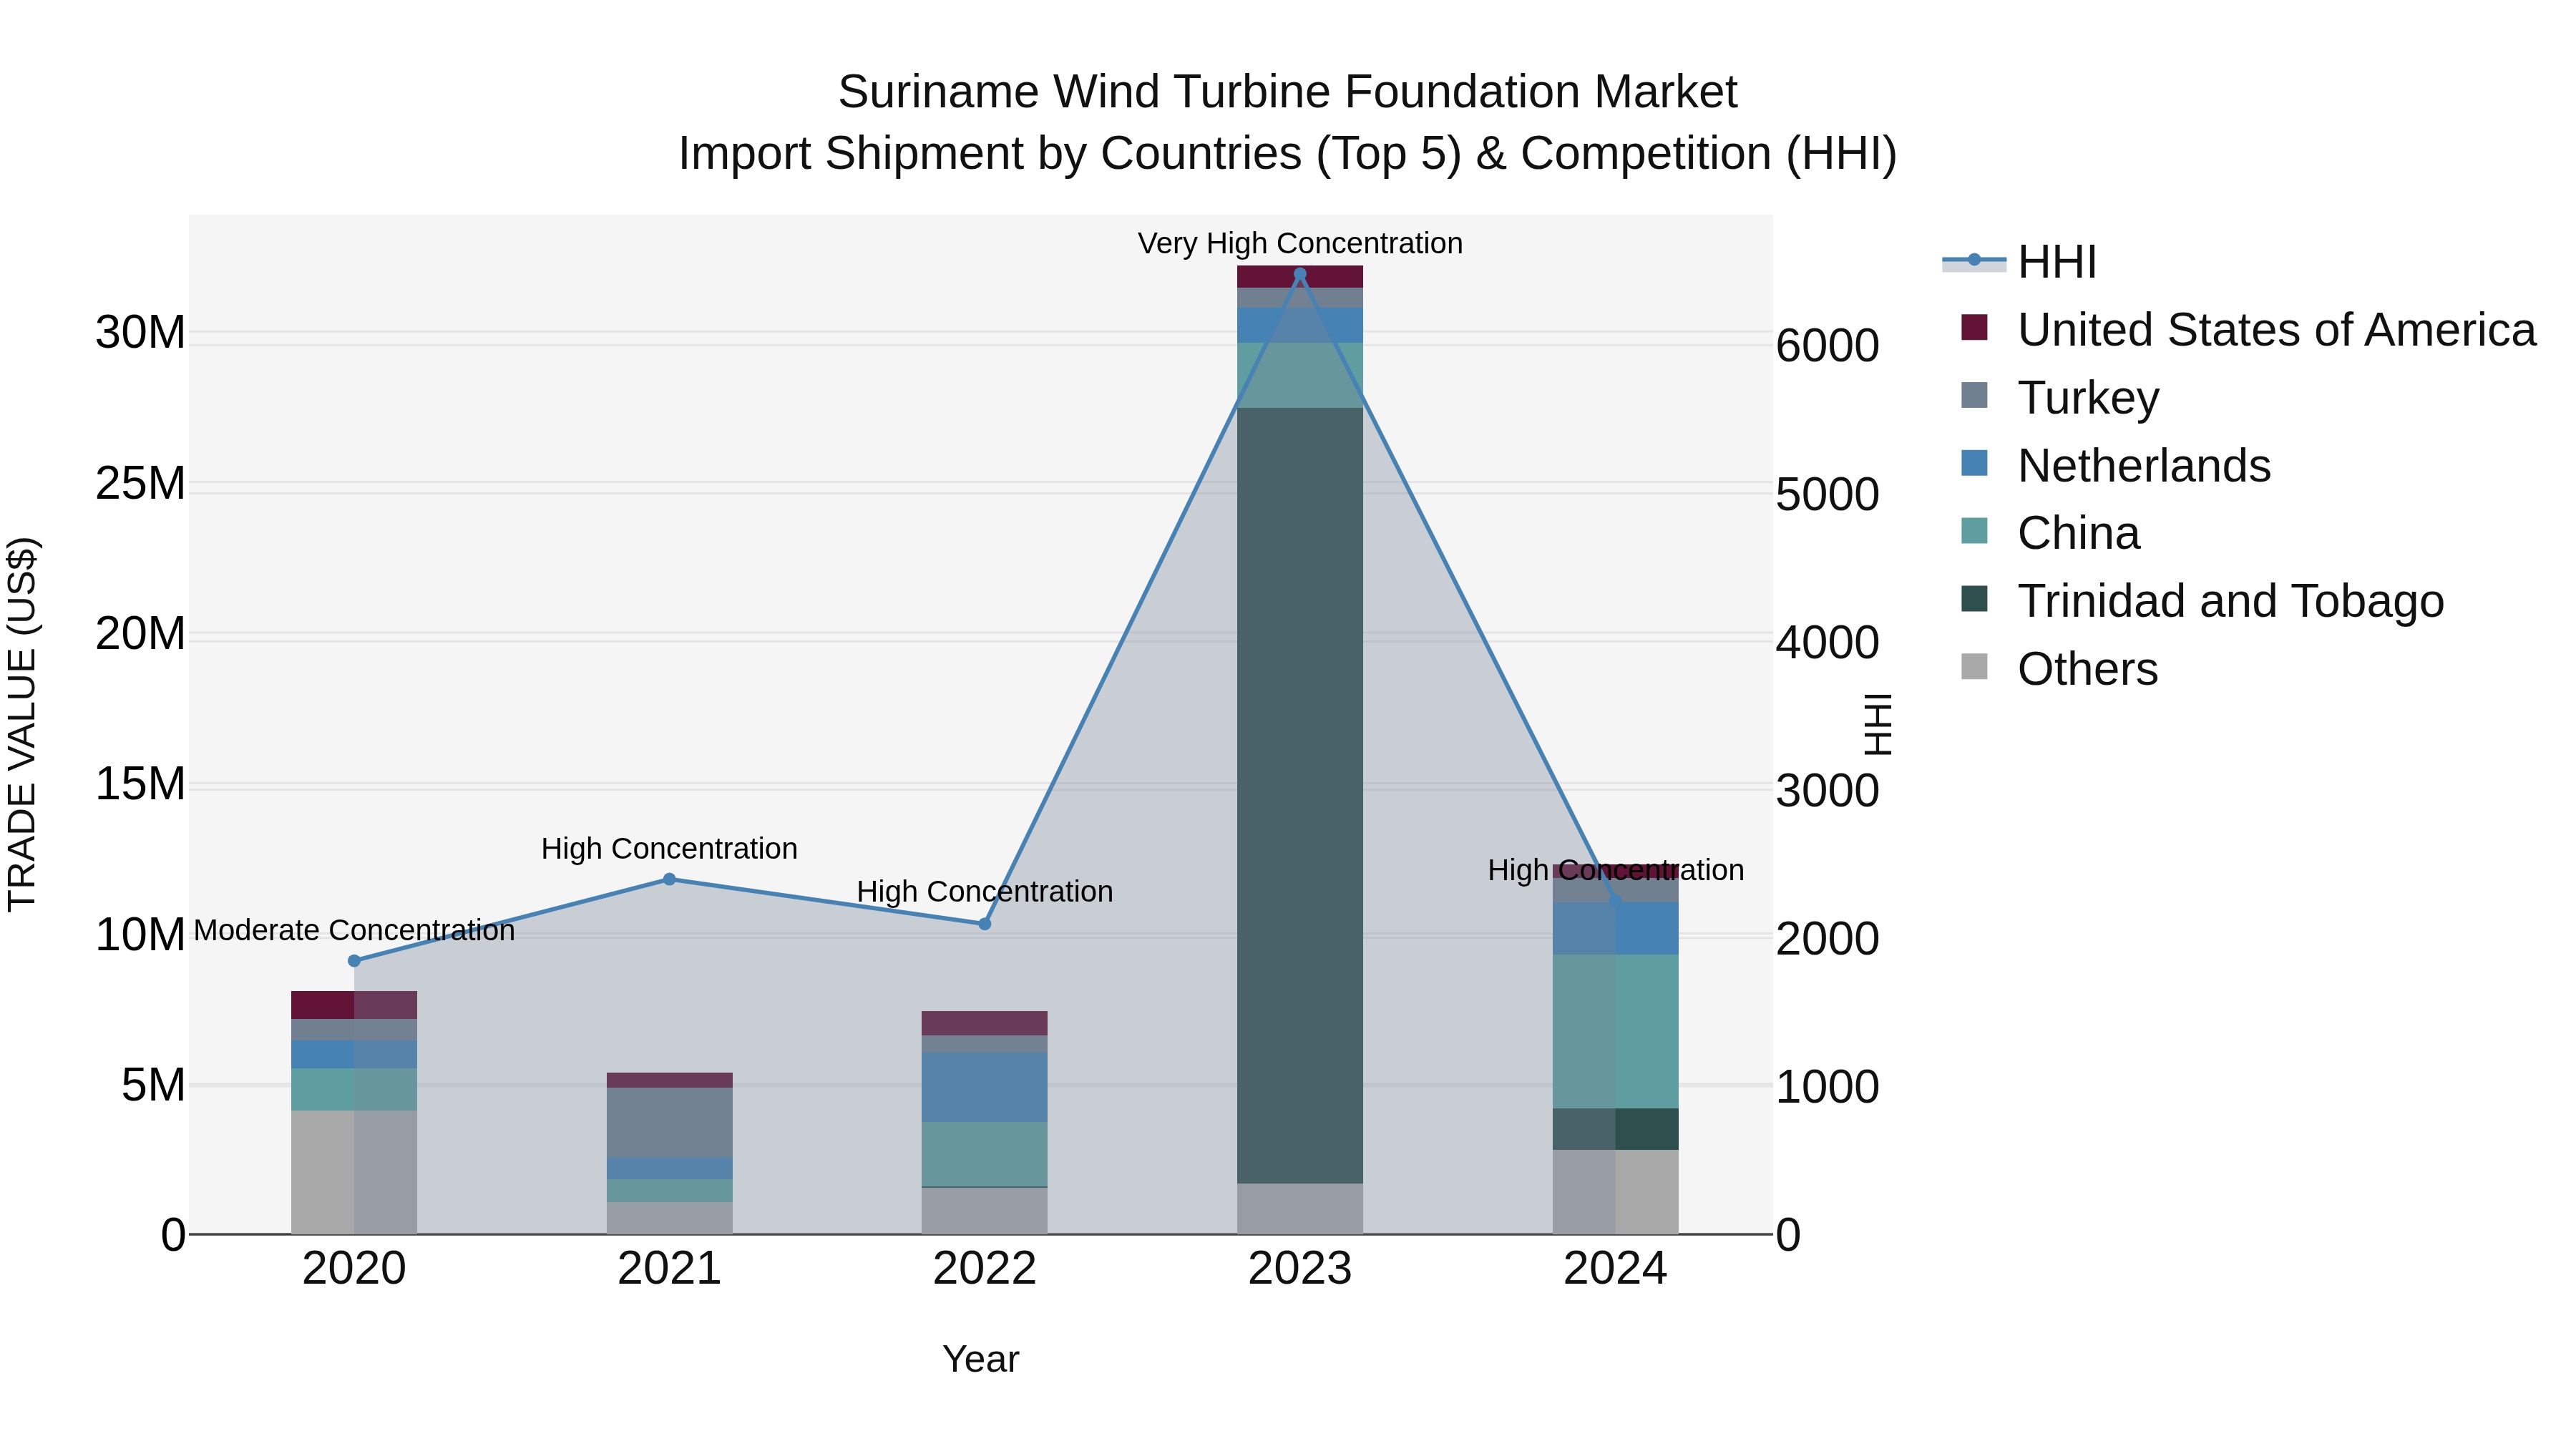Click the Turkey segment of the 2021 bar

tap(669, 1122)
